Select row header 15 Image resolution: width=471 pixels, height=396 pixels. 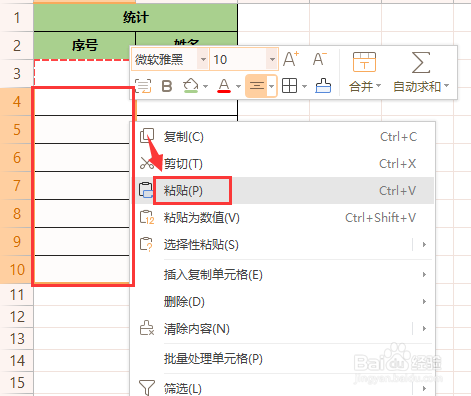tap(17, 383)
